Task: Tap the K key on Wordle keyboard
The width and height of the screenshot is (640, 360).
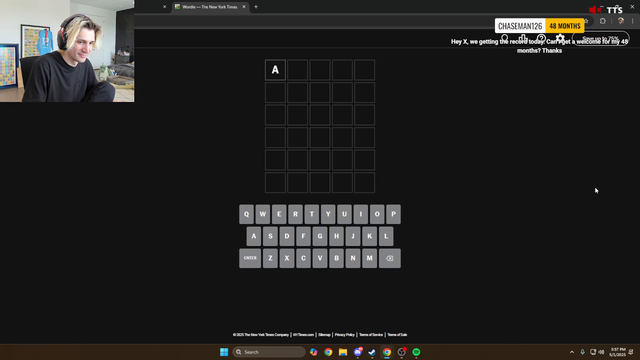Action: (369, 236)
